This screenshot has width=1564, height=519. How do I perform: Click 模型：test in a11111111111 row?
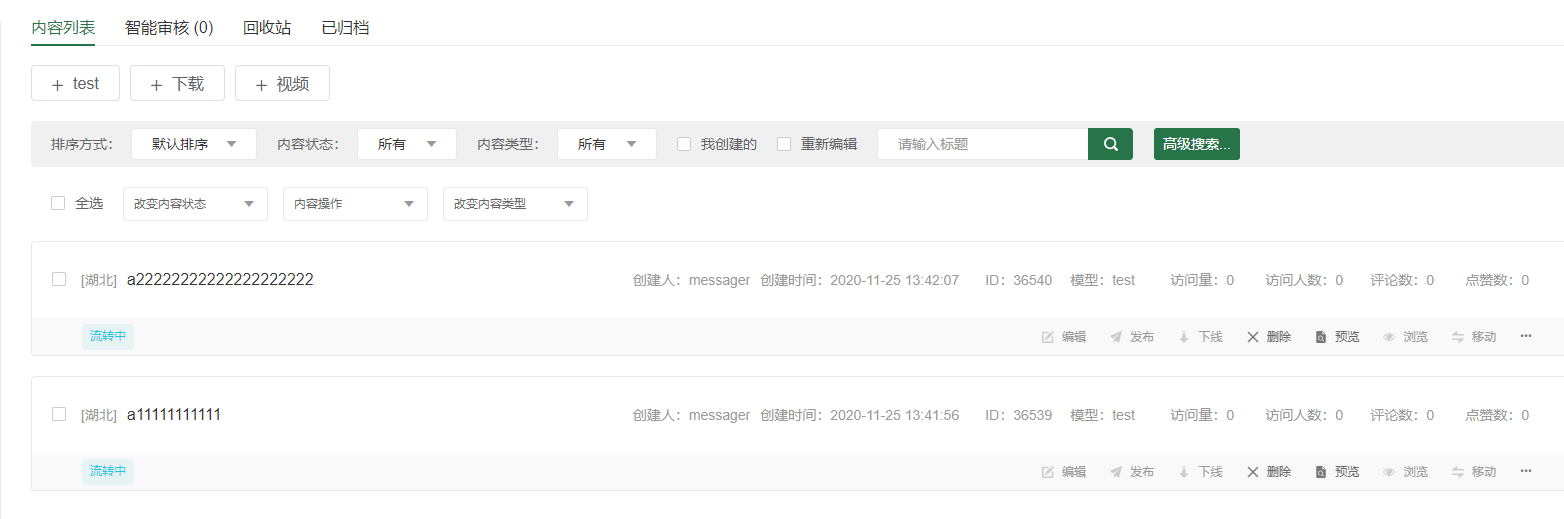(1102, 415)
